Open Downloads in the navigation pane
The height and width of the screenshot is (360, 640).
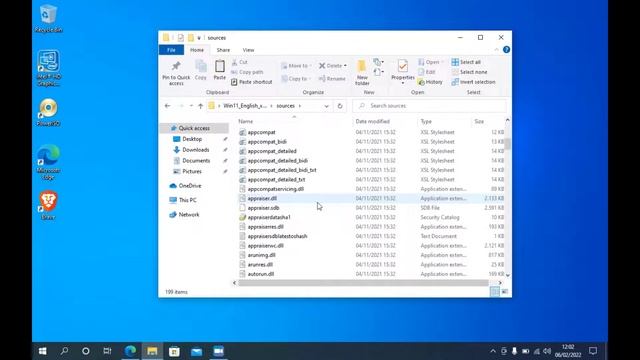click(x=196, y=150)
